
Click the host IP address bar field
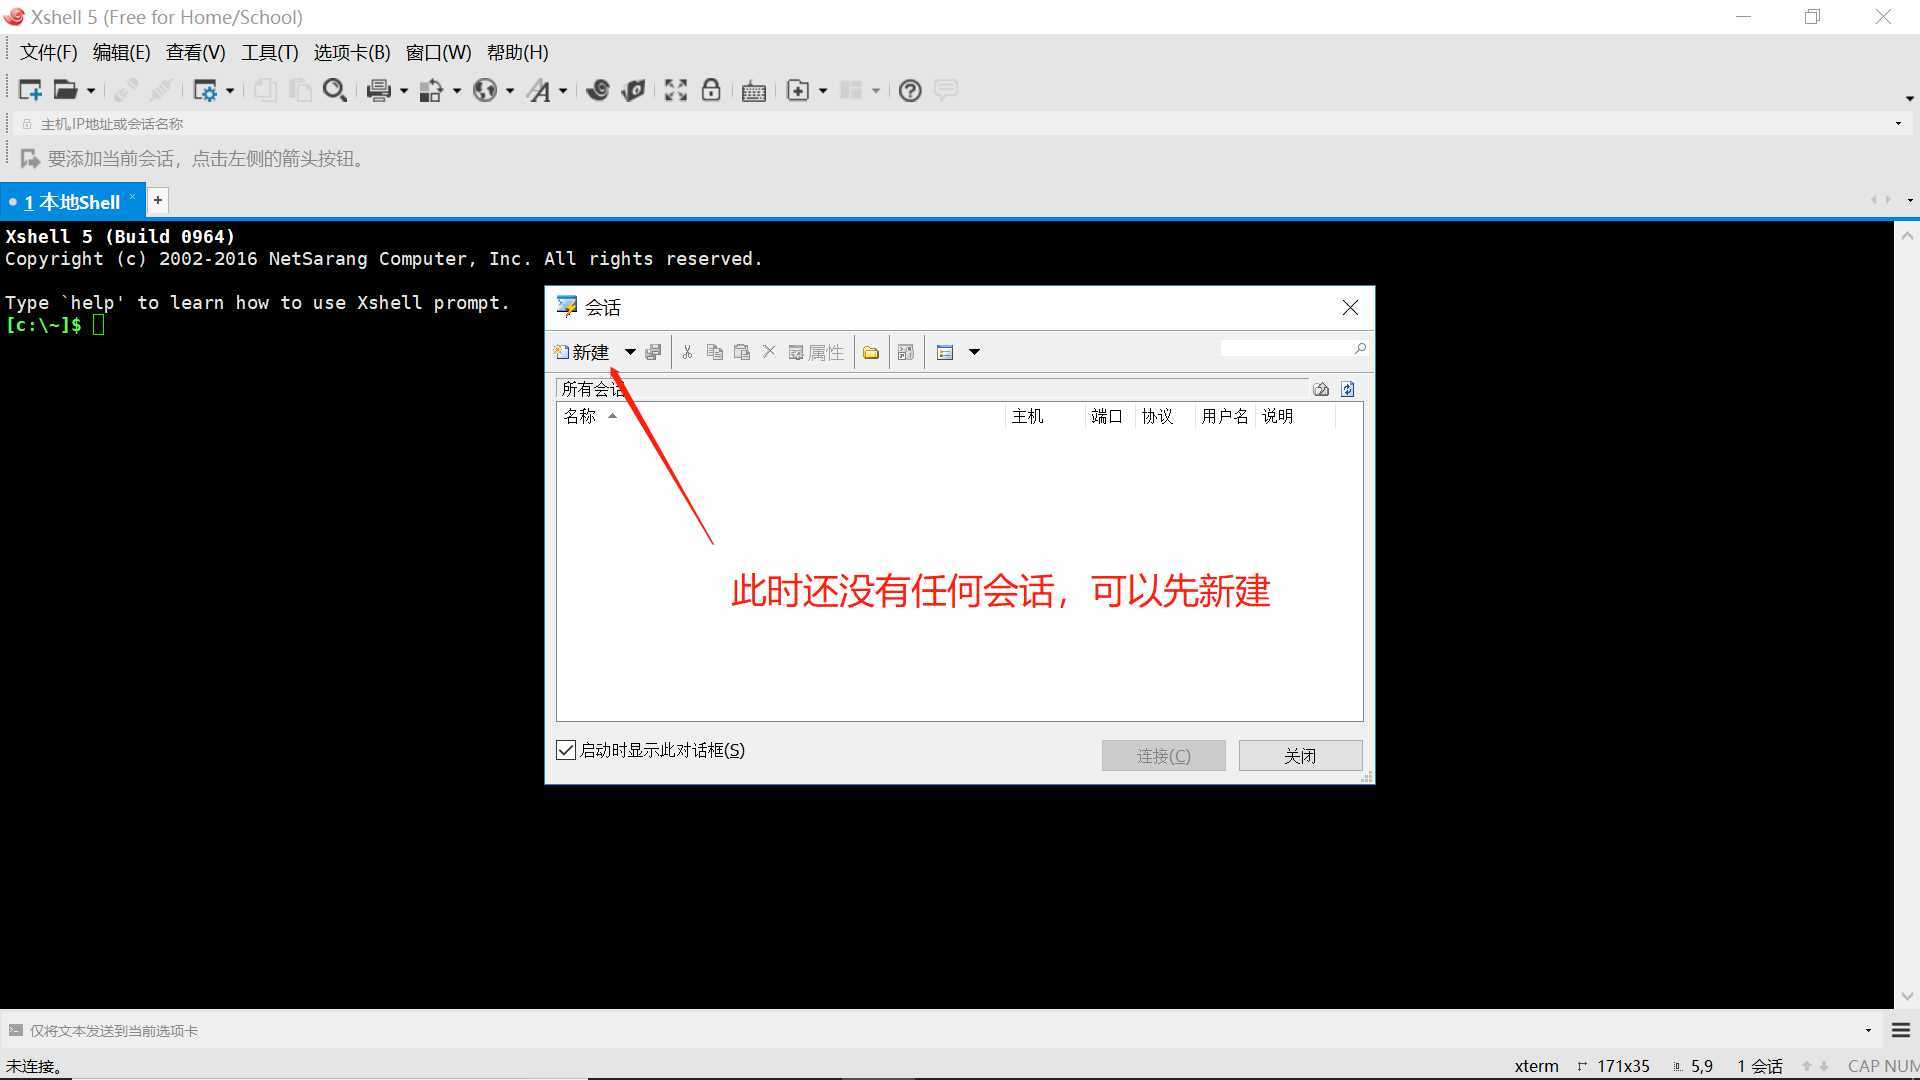[960, 124]
